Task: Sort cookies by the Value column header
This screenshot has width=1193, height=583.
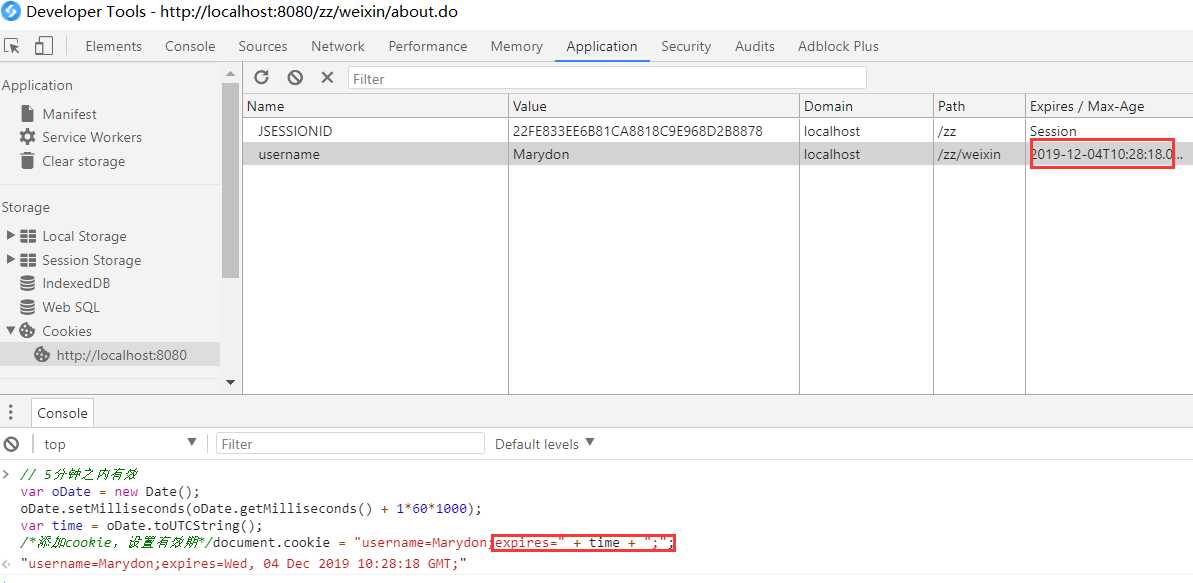Action: 654,107
